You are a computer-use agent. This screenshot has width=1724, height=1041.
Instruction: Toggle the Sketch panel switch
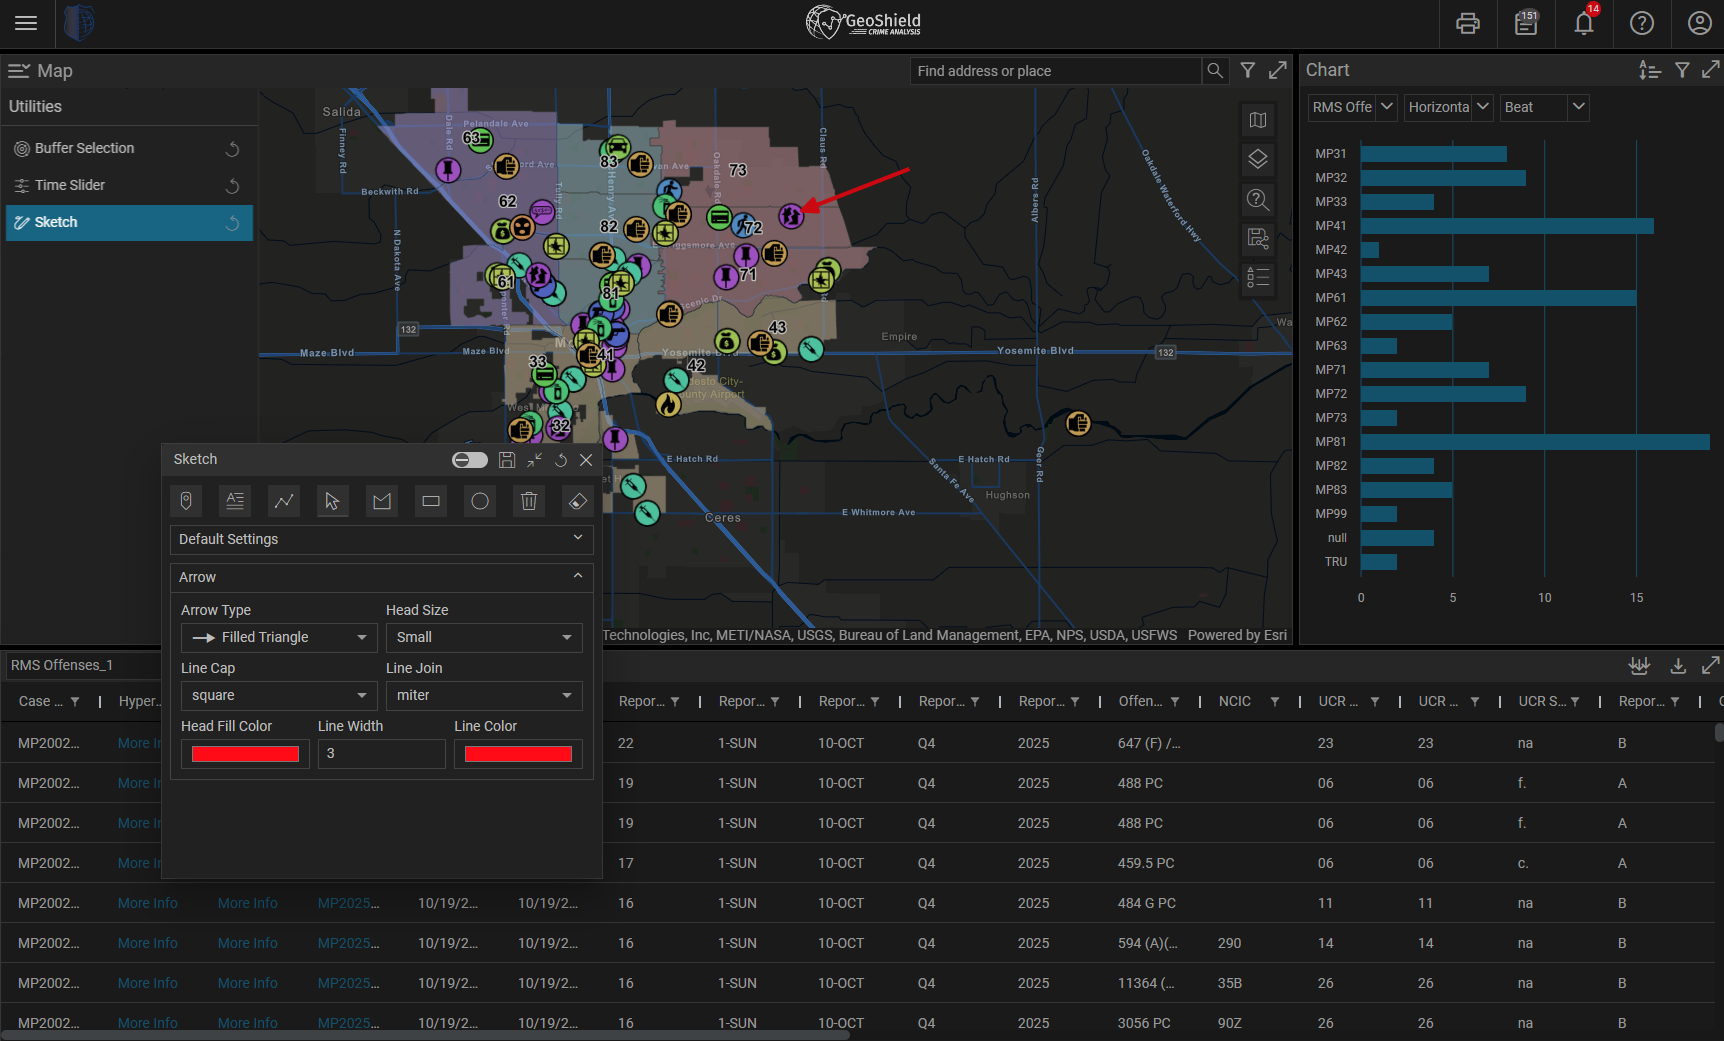pos(469,460)
